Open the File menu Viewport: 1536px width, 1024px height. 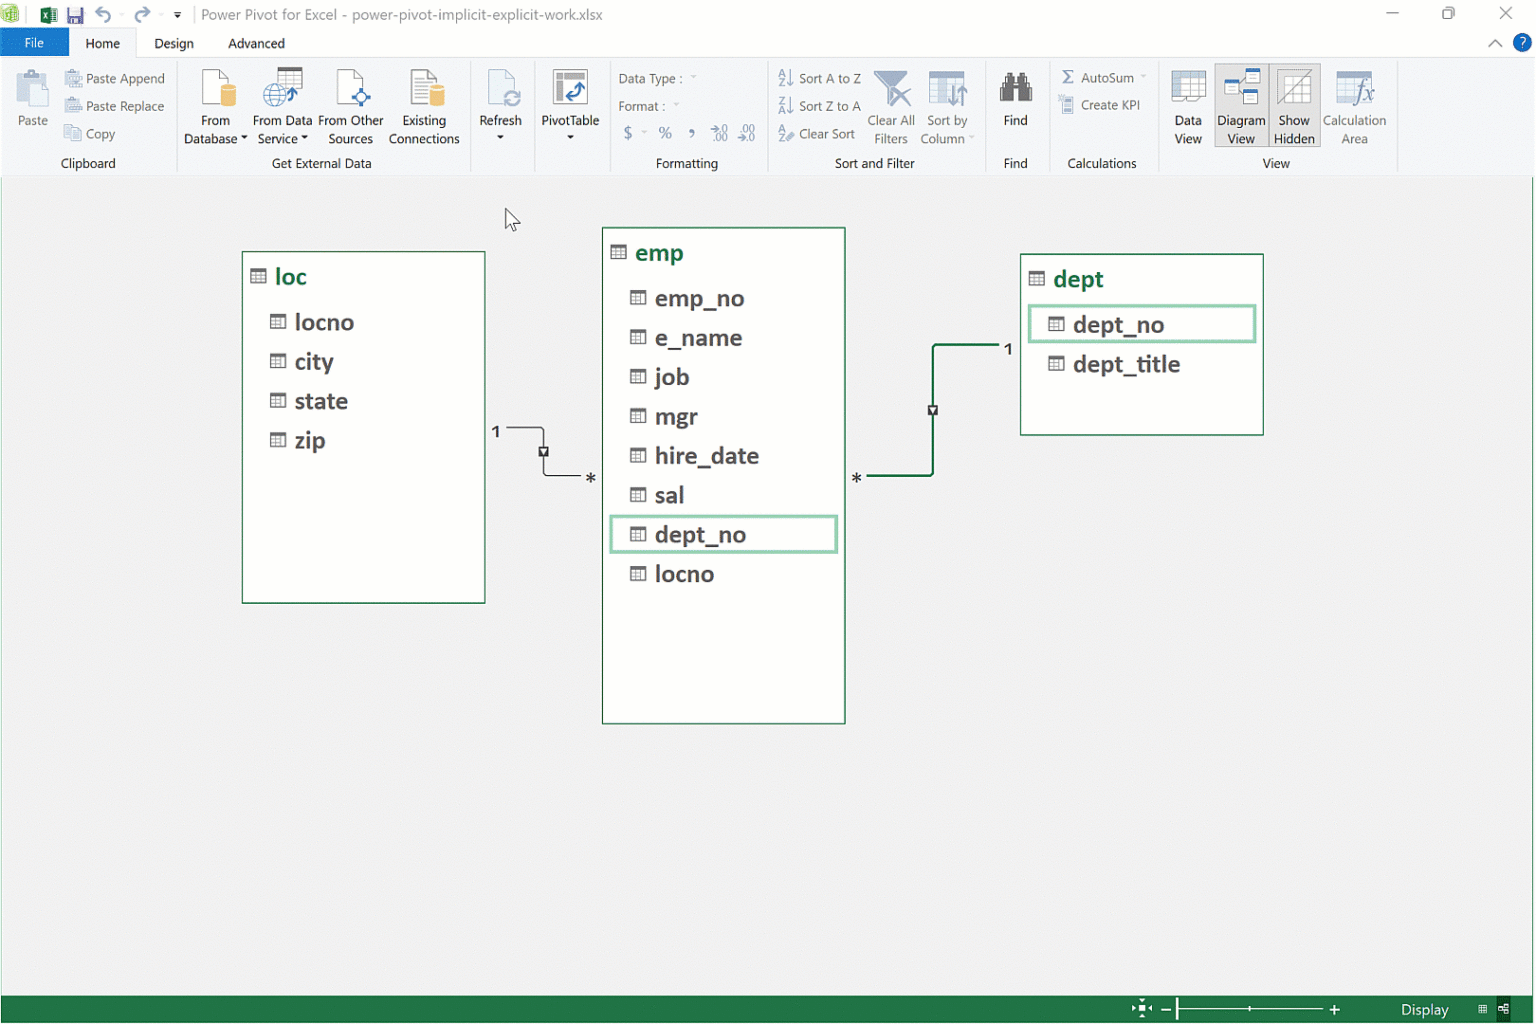[34, 43]
